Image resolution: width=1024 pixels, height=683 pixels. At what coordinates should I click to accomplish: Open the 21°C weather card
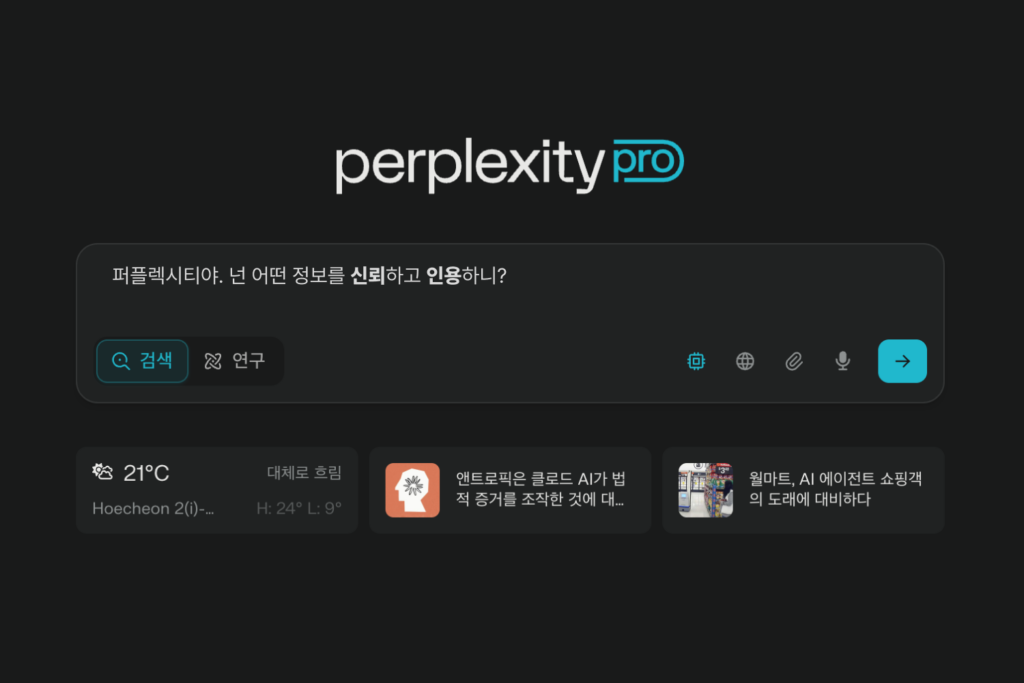[x=217, y=490]
